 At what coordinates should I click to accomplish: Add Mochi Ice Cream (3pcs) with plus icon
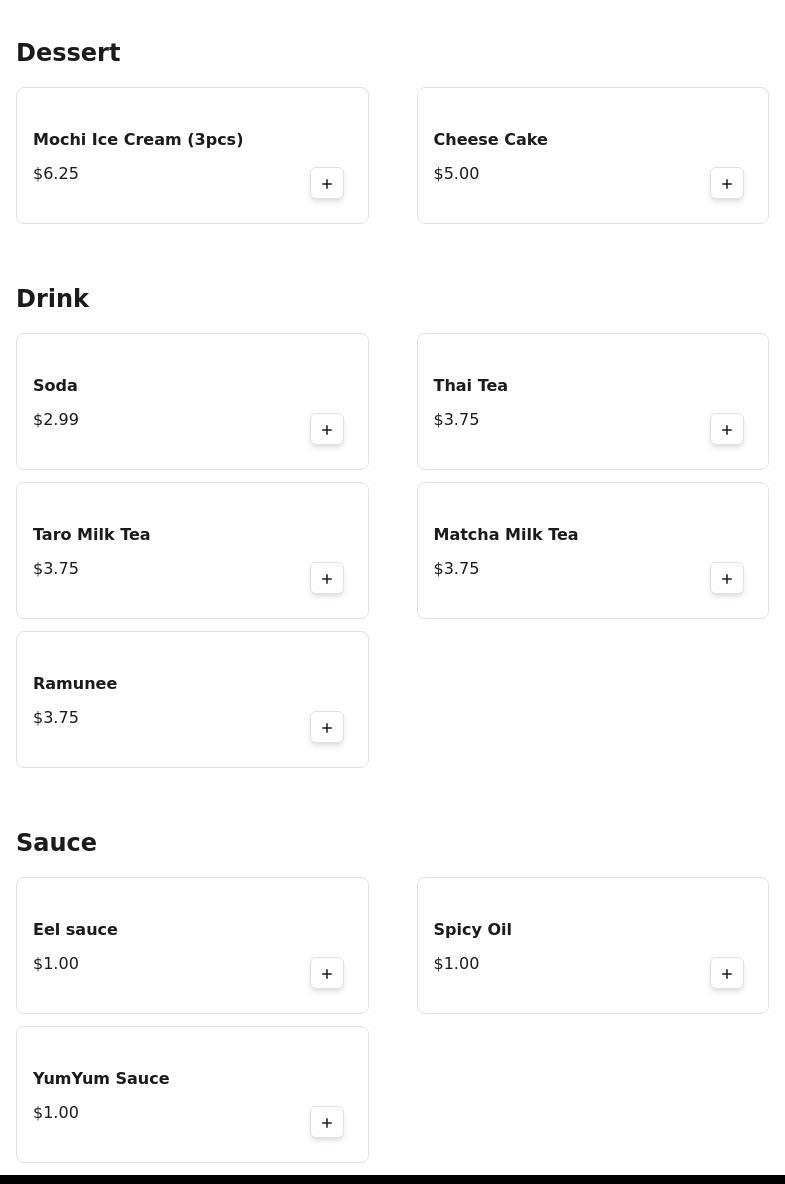[x=327, y=183]
